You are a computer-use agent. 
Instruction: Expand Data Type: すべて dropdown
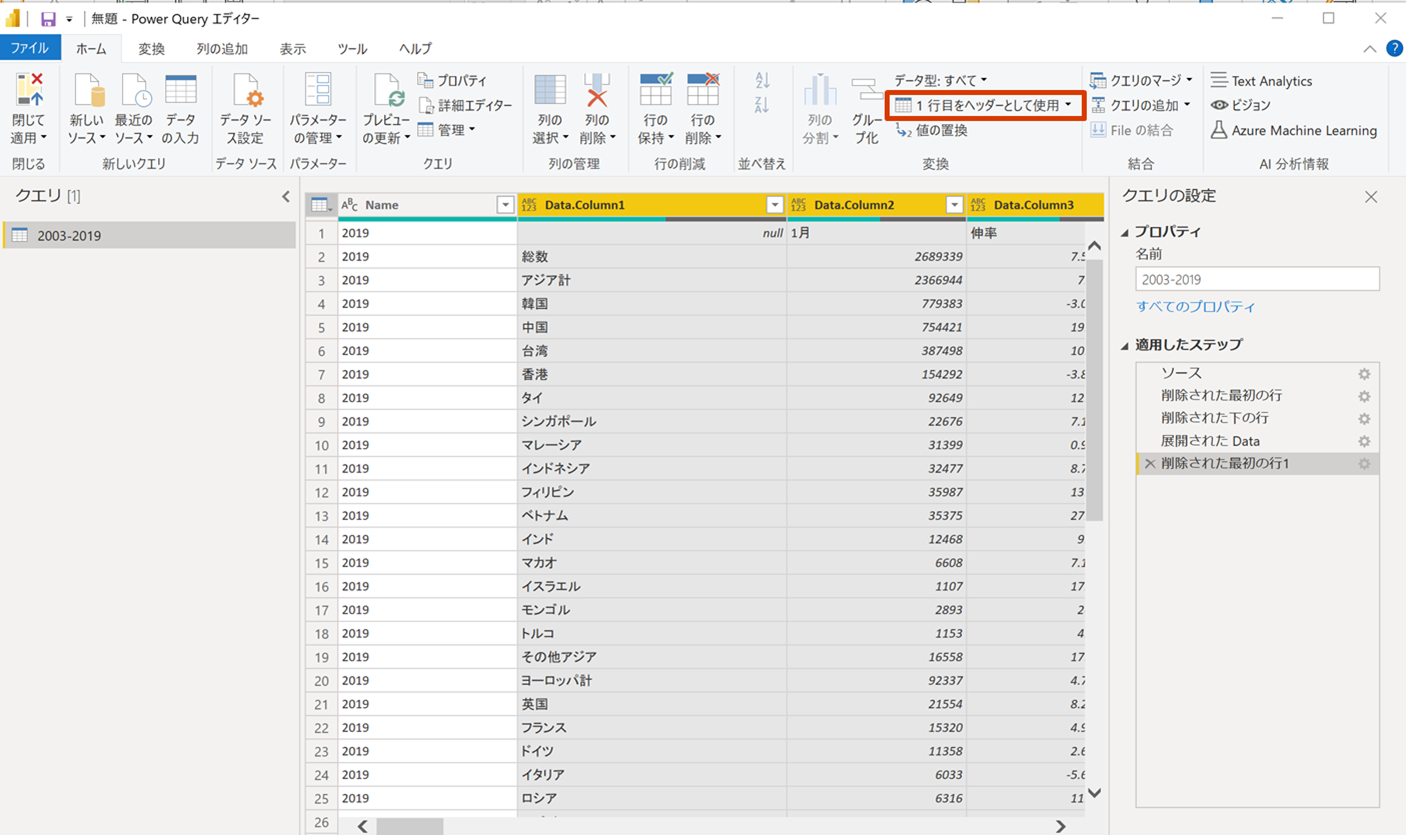[x=984, y=80]
